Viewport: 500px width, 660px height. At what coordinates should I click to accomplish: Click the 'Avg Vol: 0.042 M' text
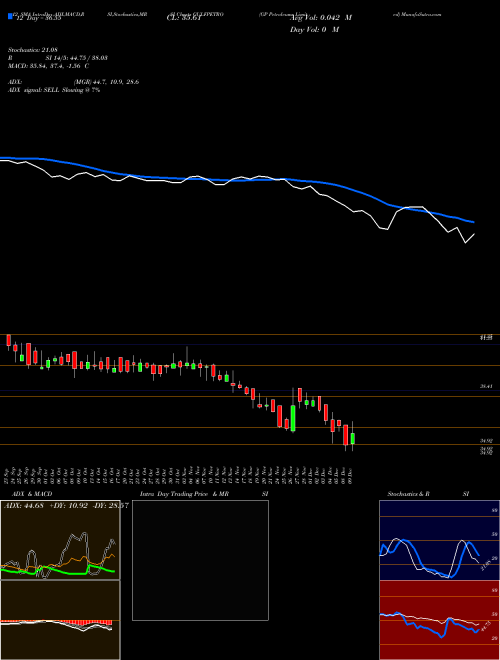pos(321,18)
